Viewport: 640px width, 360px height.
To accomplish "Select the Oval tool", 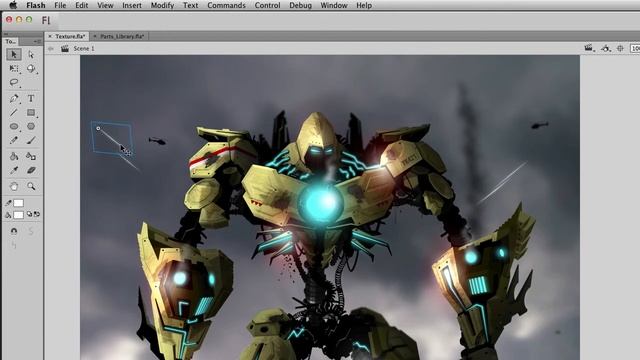I will pos(14,126).
